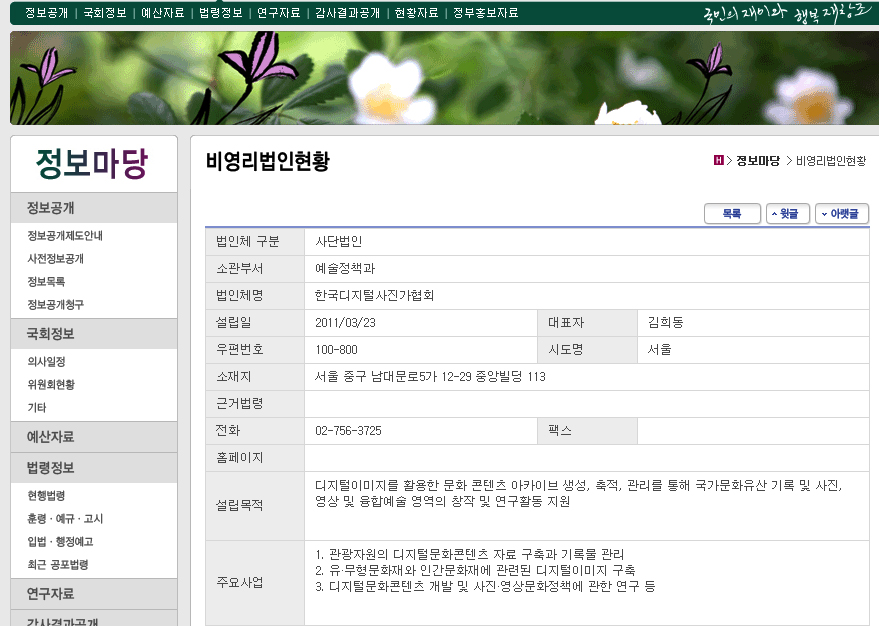Open the 사전정보공개 sidebar link
879x626 pixels.
point(55,259)
